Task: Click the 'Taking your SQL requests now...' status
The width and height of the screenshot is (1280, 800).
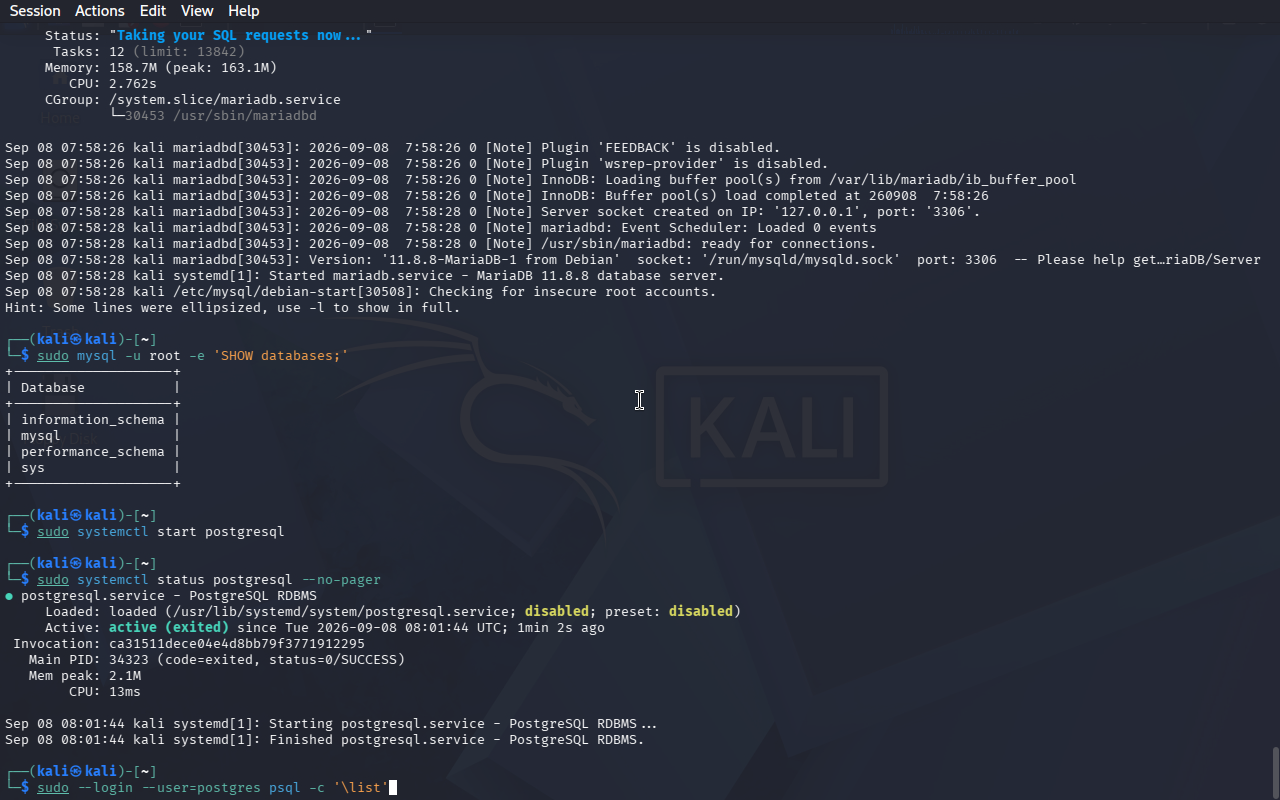Action: (x=241, y=36)
